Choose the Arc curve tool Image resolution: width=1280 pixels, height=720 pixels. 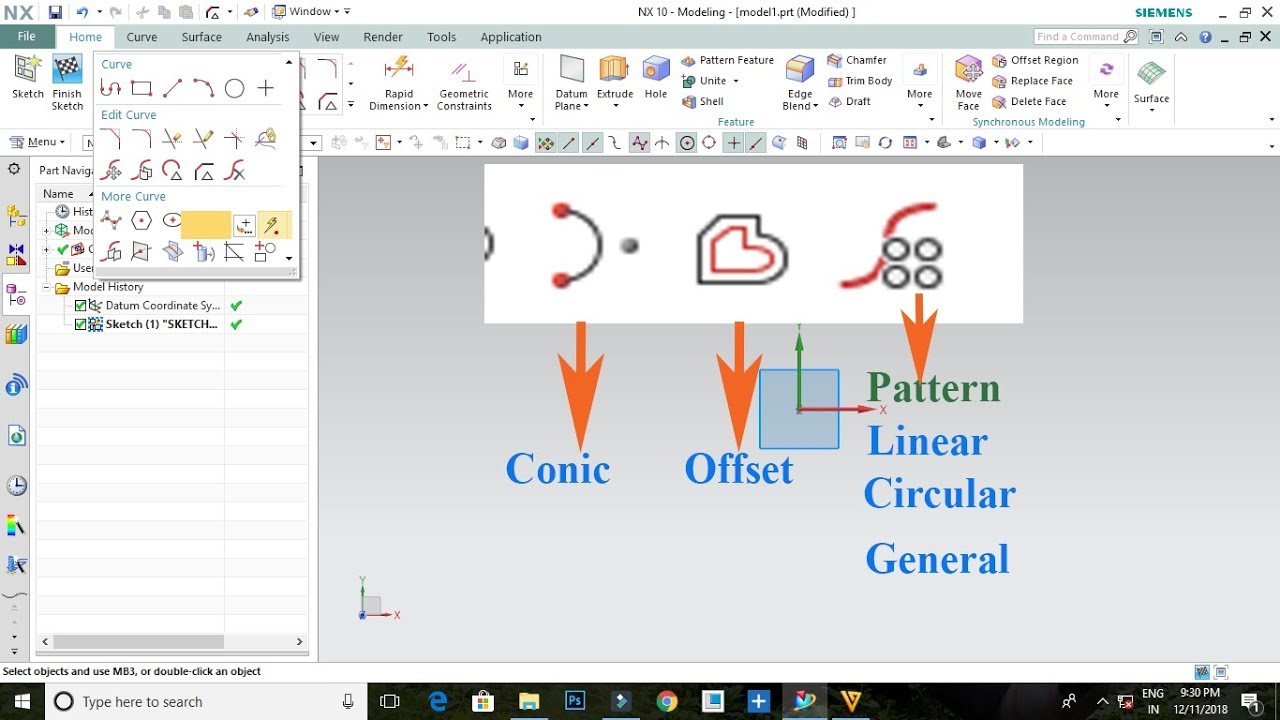tap(203, 89)
